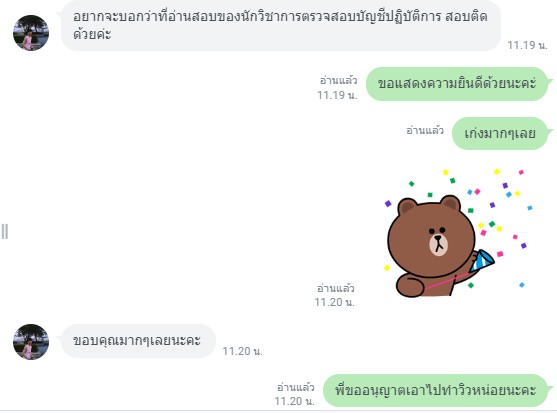Select the long message starting with อยากจะบอกว่า
Screen dimensions: 557x413
tap(281, 25)
